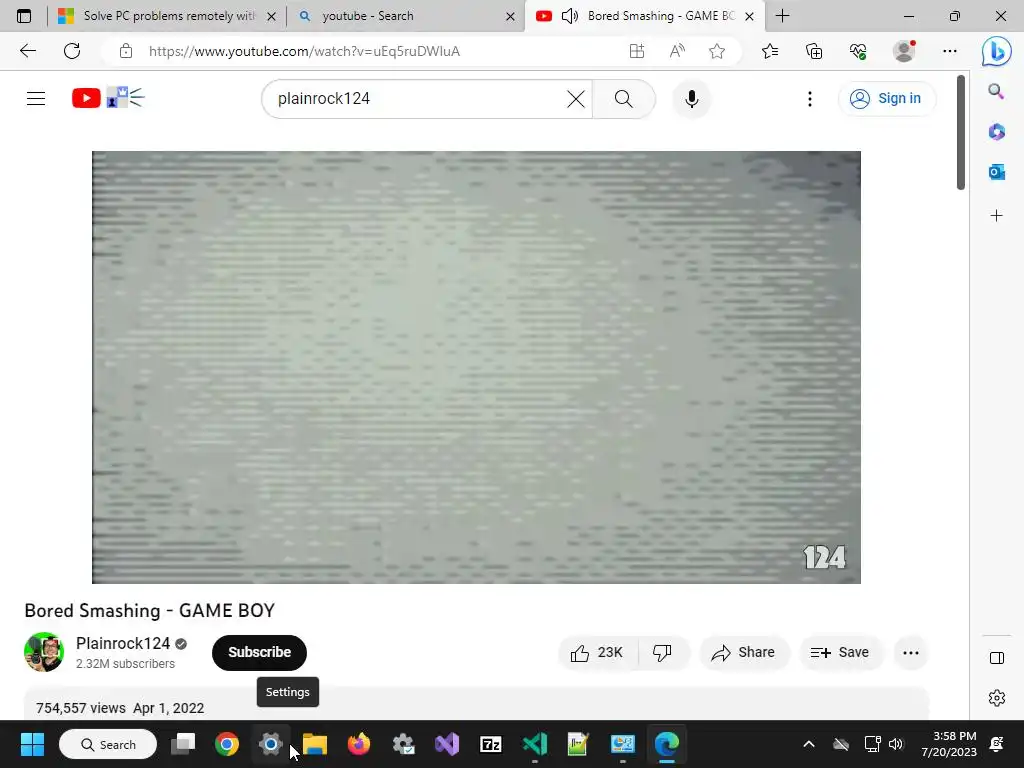Viewport: 1024px width, 768px height.
Task: Clear the YouTube search query
Action: (x=575, y=99)
